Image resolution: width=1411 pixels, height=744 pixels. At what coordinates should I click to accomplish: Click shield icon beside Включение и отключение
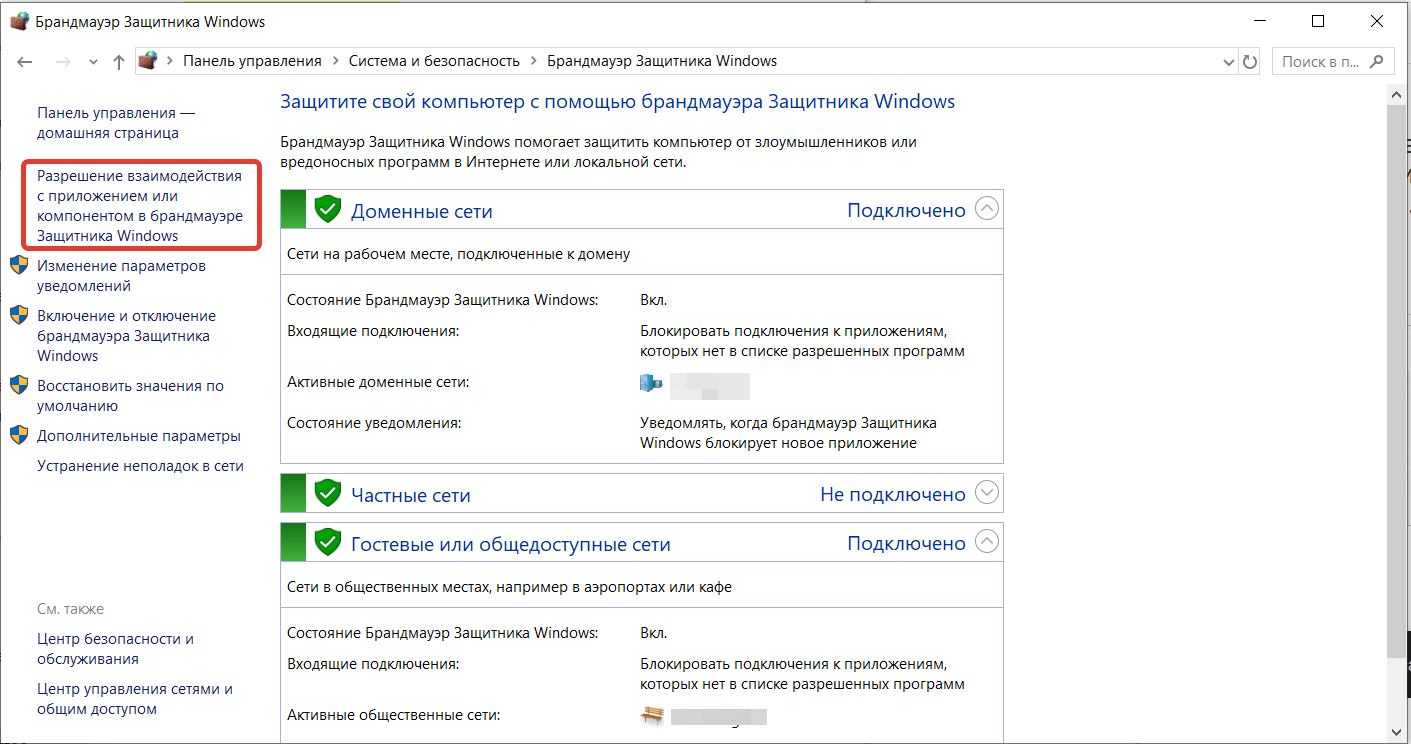click(19, 315)
